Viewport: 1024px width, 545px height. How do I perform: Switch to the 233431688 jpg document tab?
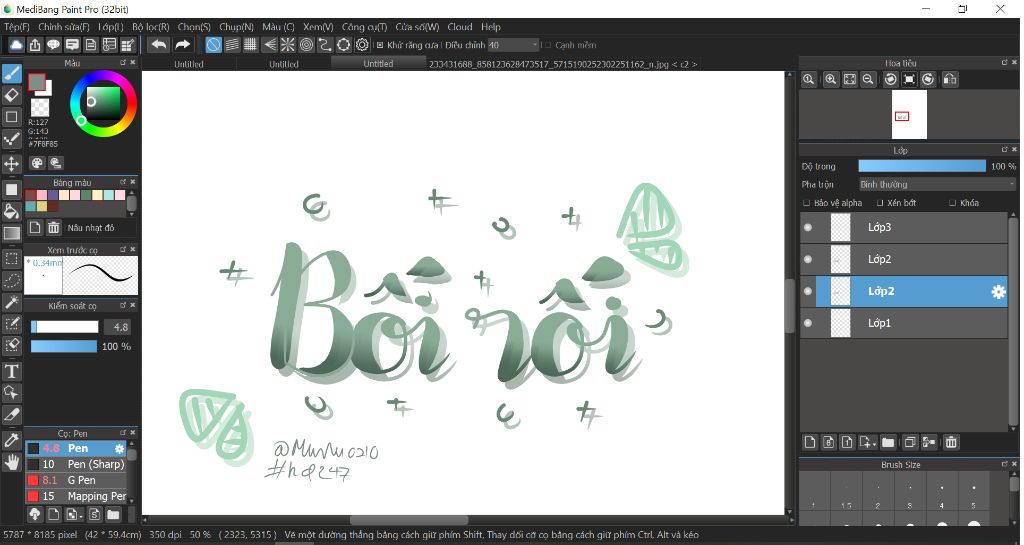[x=563, y=64]
